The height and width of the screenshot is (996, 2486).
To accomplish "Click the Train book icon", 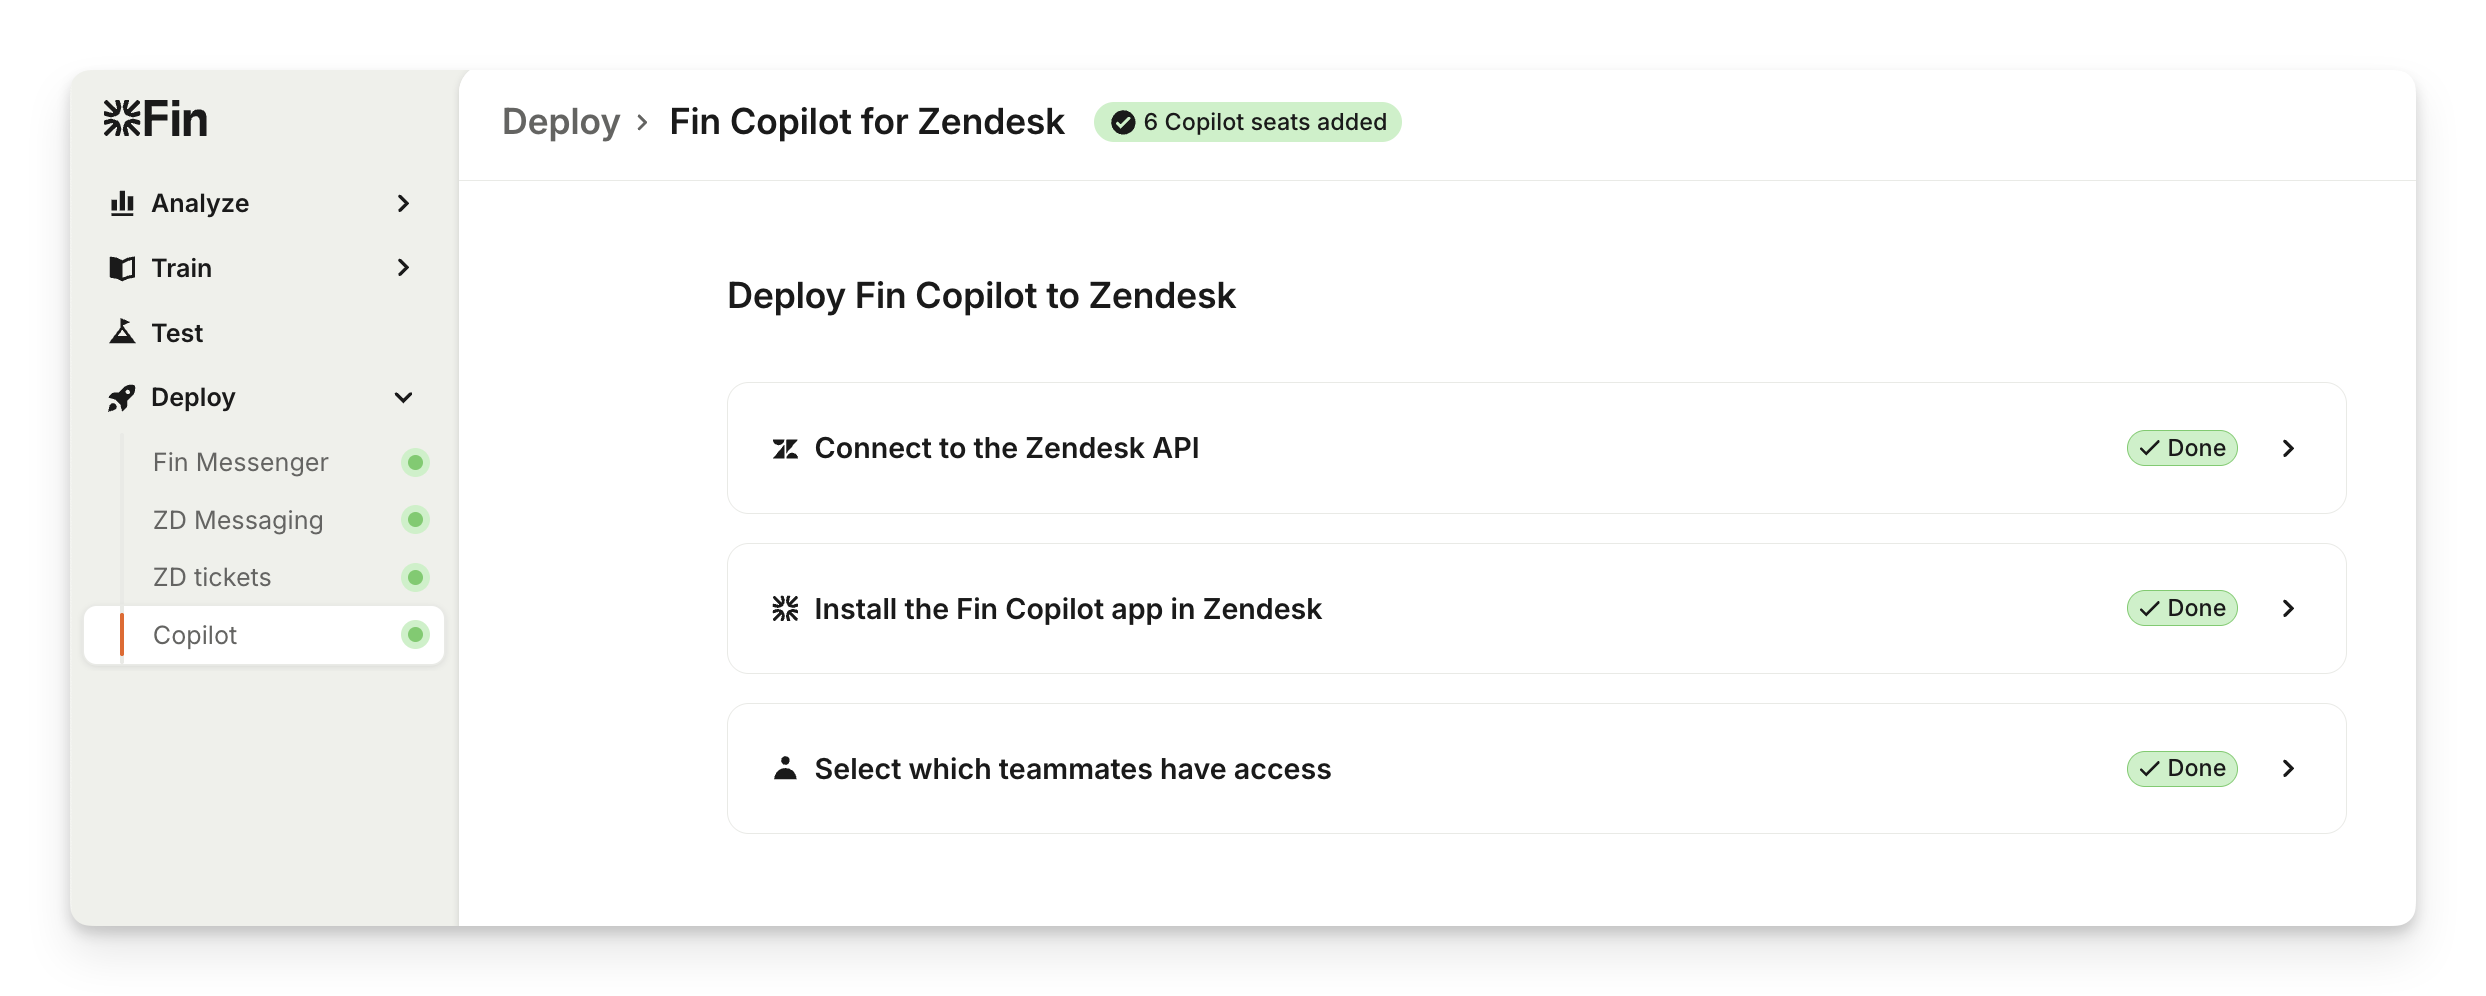I will [122, 268].
